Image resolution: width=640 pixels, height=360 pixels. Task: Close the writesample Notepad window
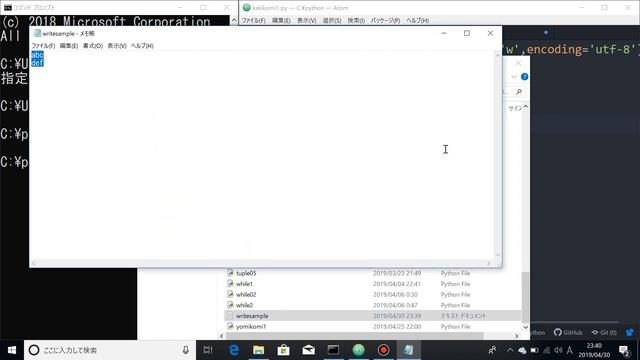(x=490, y=33)
